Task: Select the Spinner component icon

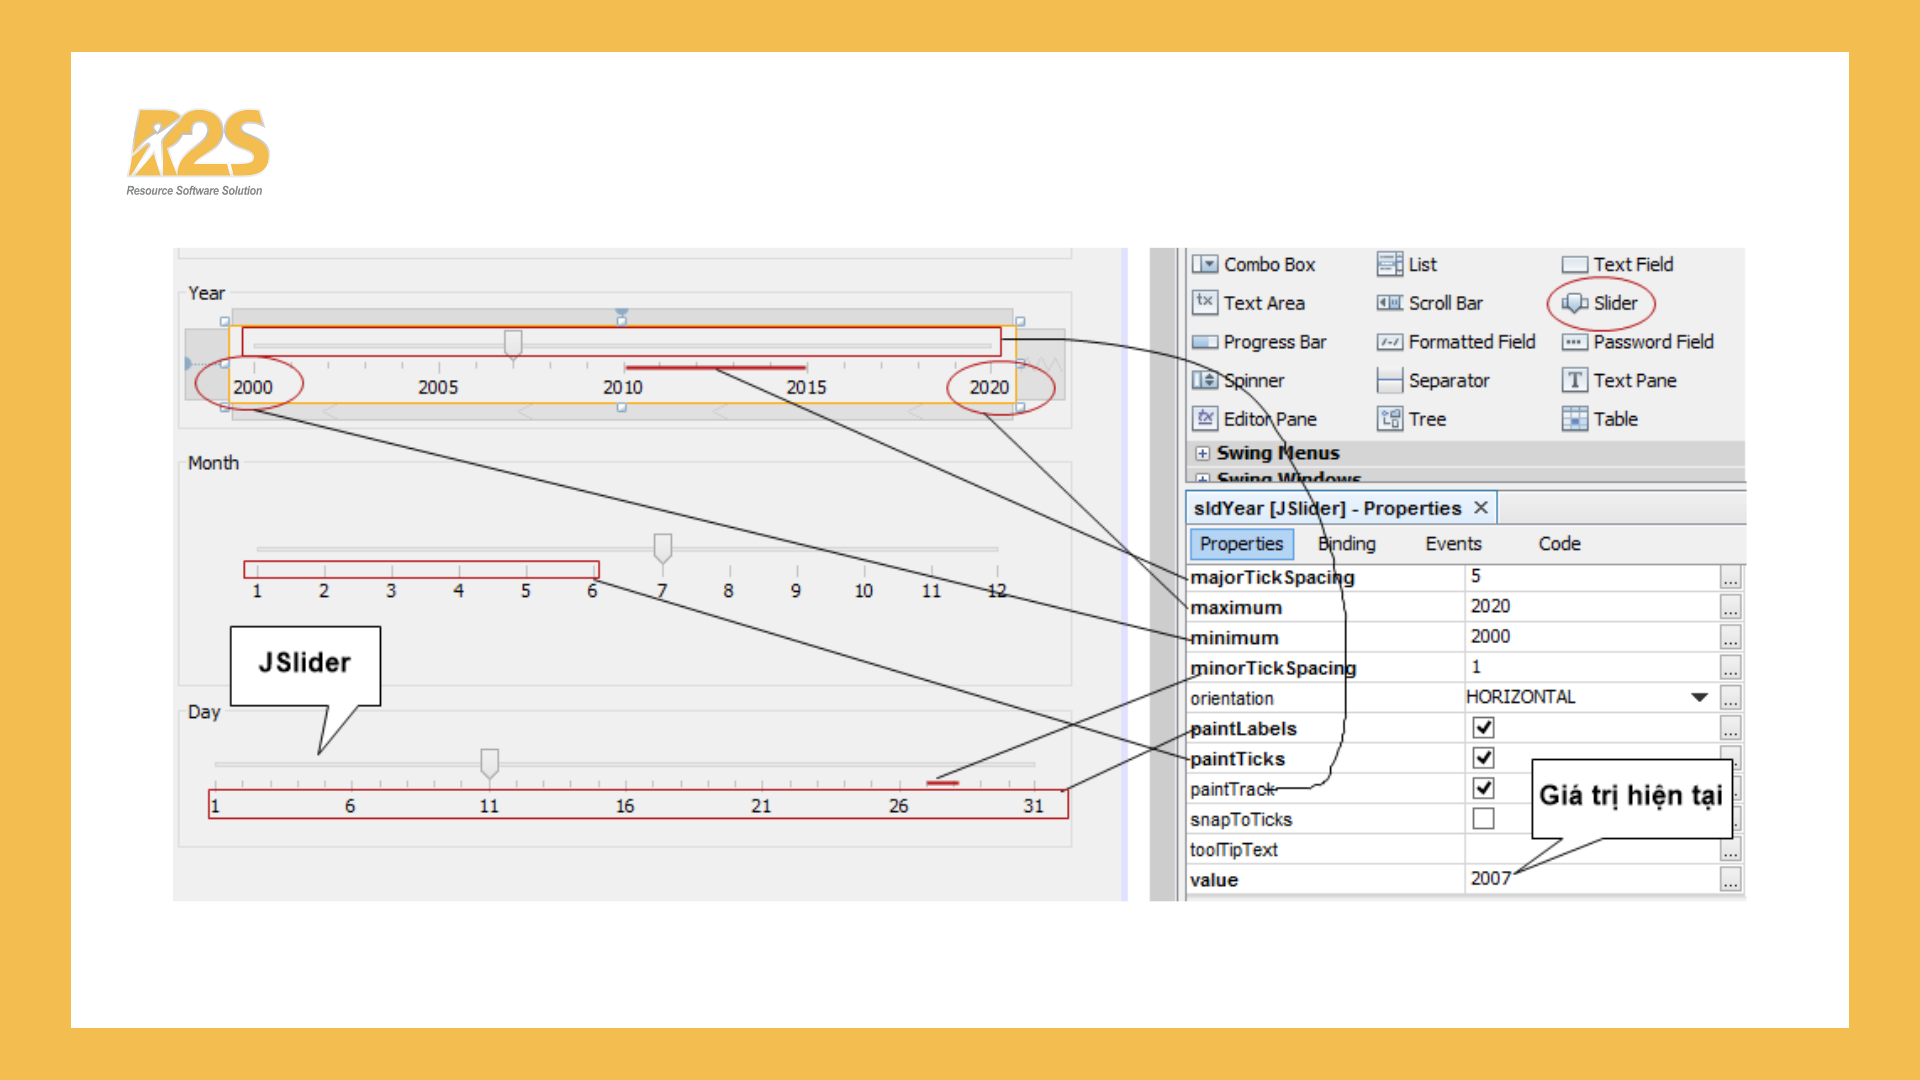Action: (1205, 381)
